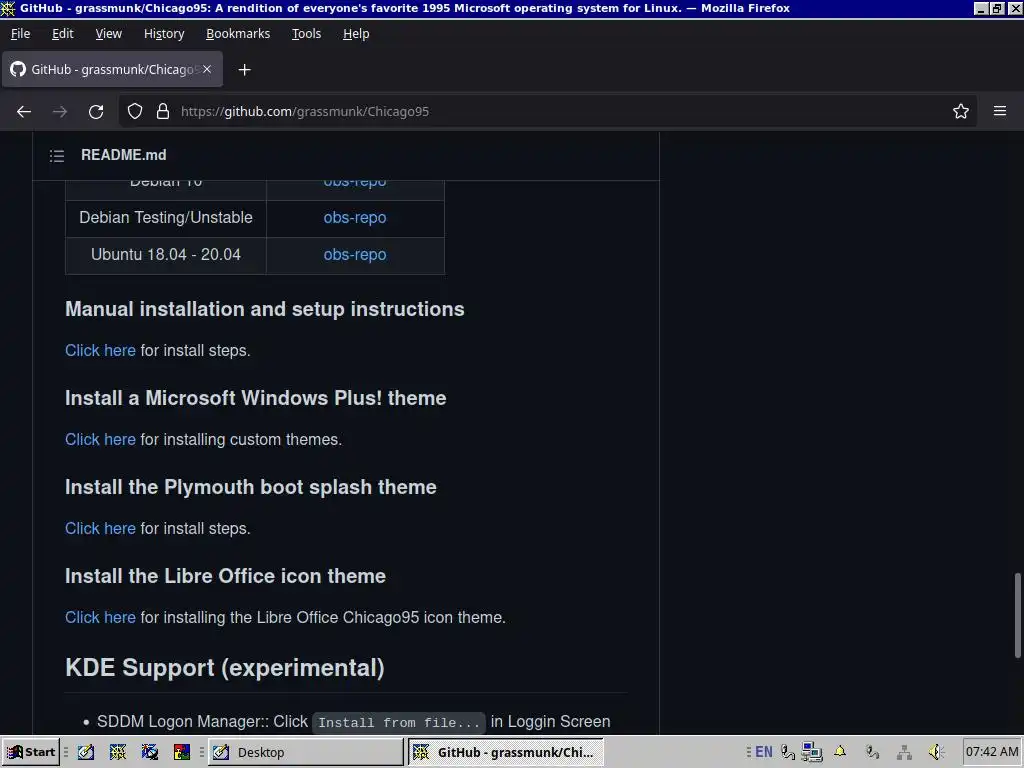Viewport: 1024px width, 768px height.
Task: Go back to the previous page
Action: coord(24,112)
